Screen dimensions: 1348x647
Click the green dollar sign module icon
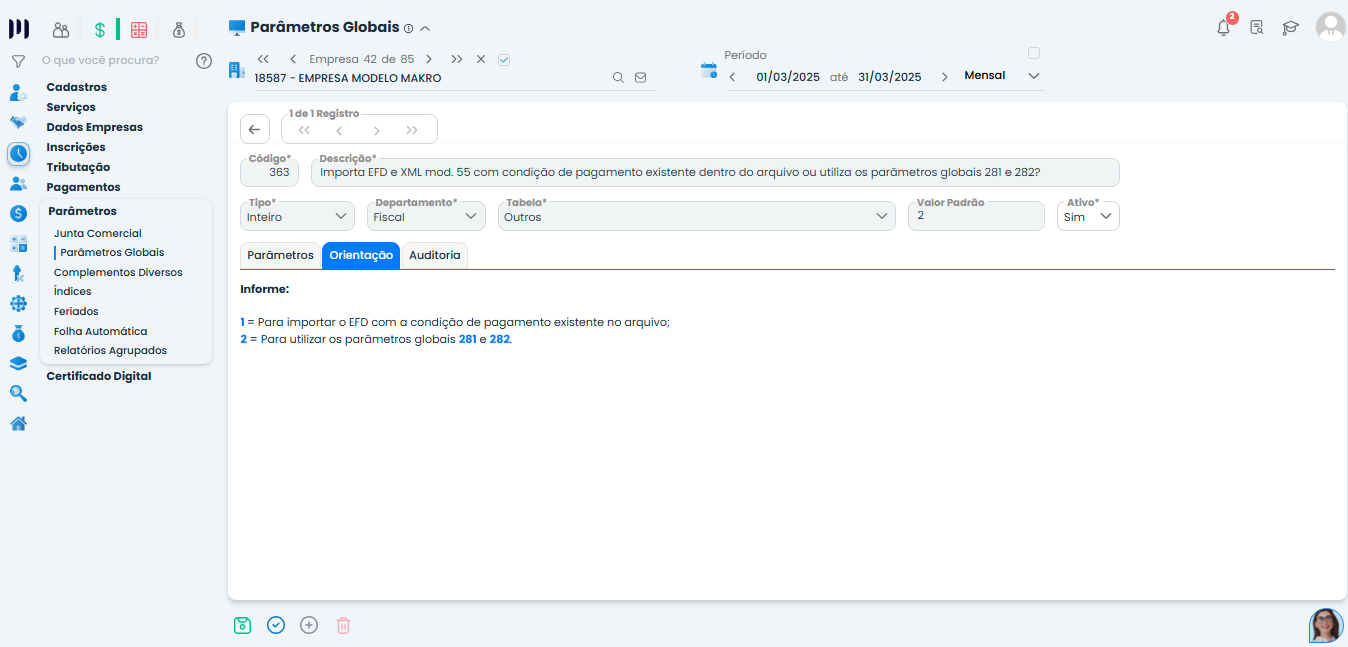pyautogui.click(x=100, y=30)
